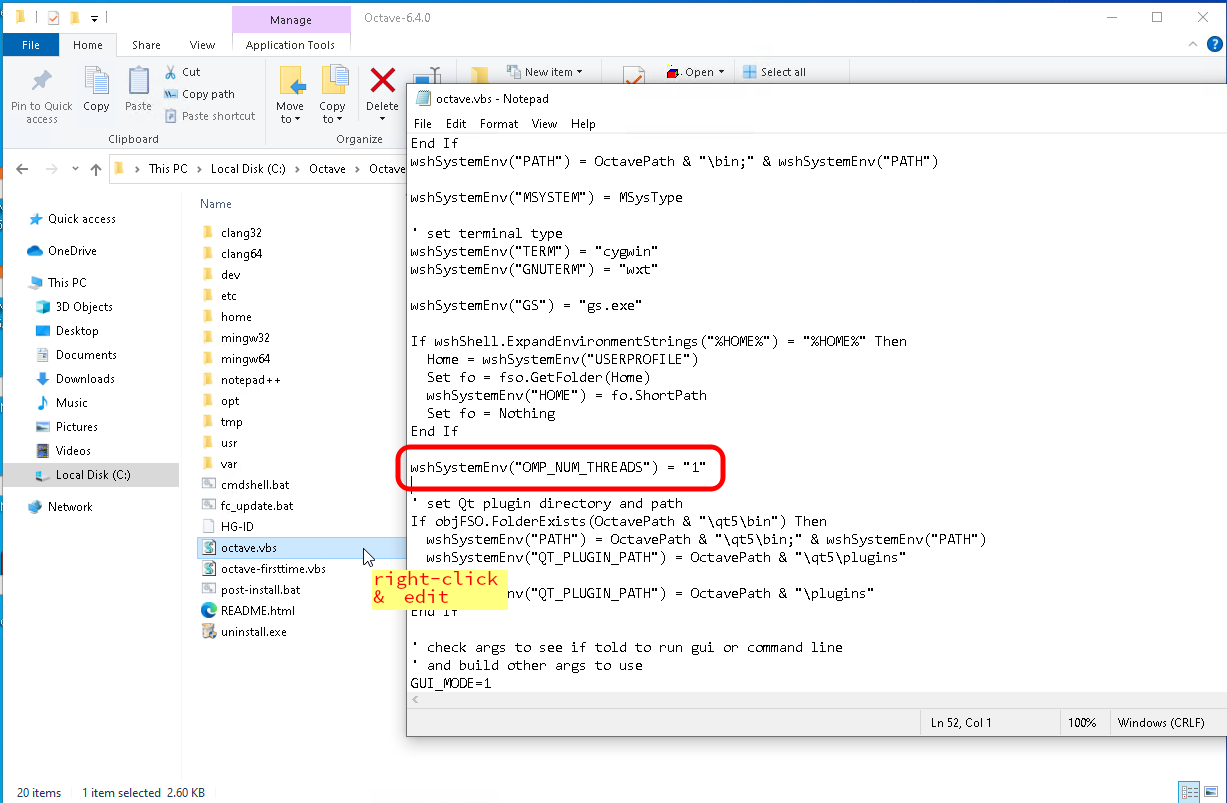
Task: Click the Delete red X icon
Action: coord(382,80)
